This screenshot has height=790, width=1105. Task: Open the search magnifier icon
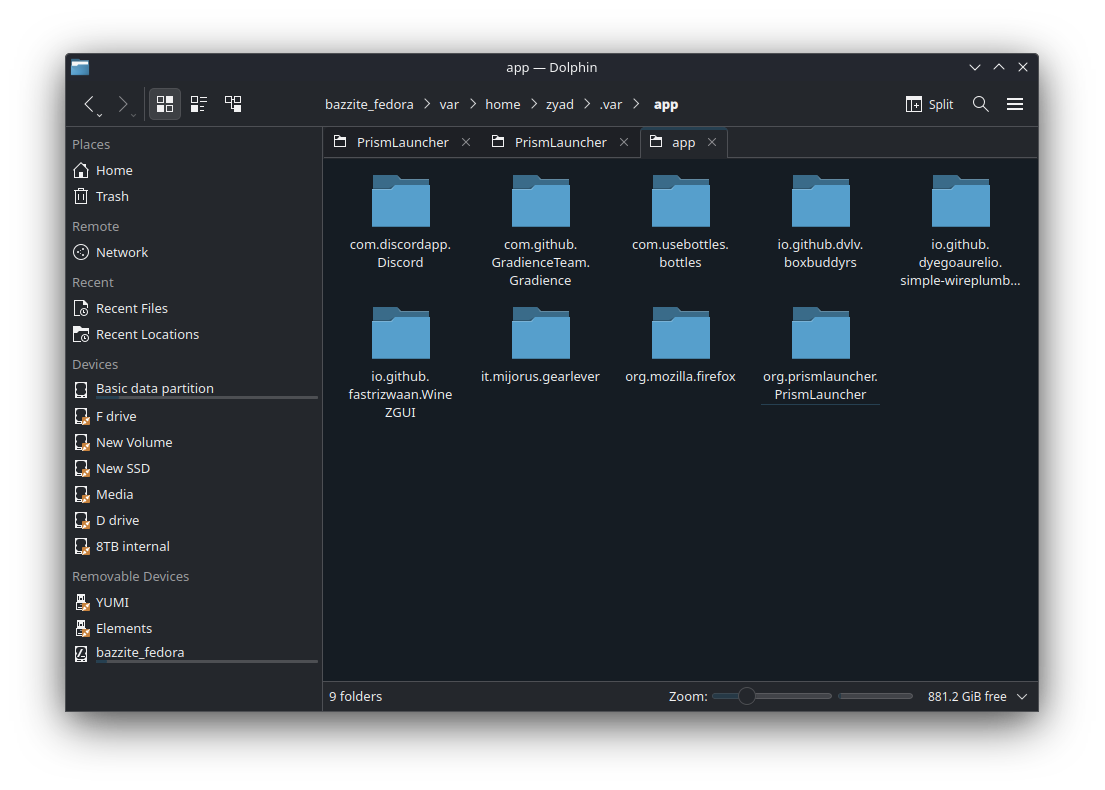click(x=980, y=104)
